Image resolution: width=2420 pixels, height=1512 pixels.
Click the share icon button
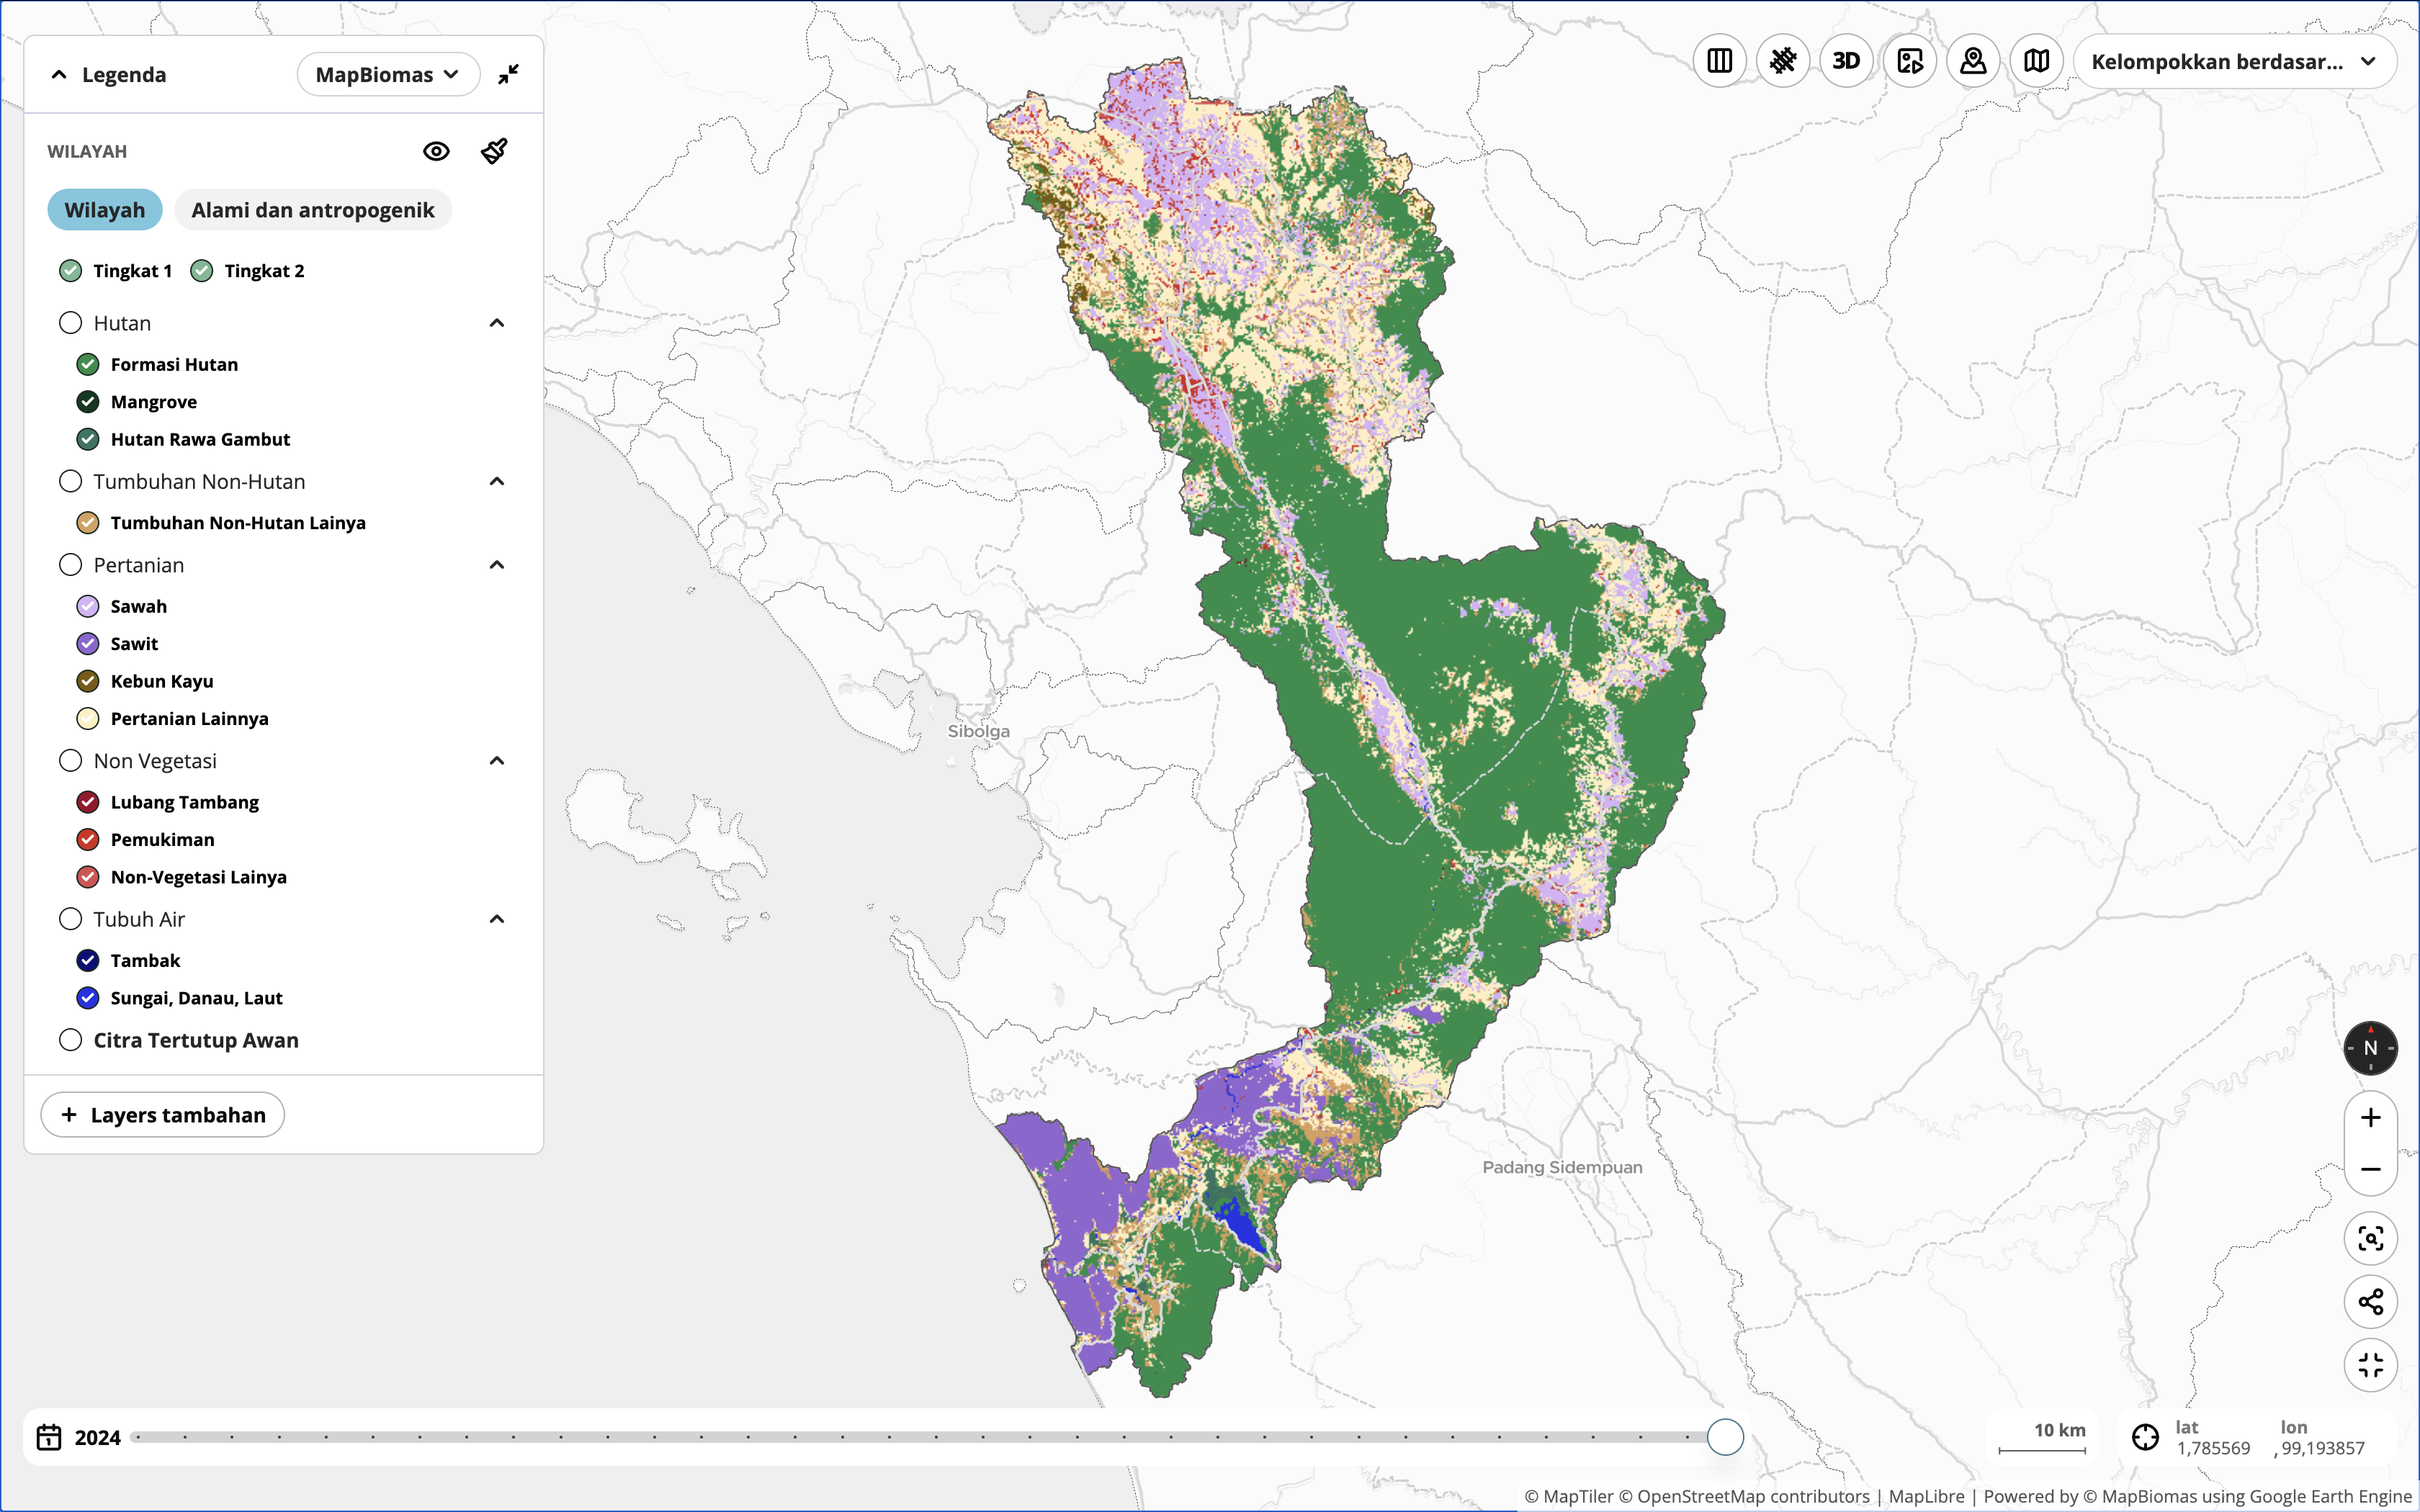pos(2370,1301)
